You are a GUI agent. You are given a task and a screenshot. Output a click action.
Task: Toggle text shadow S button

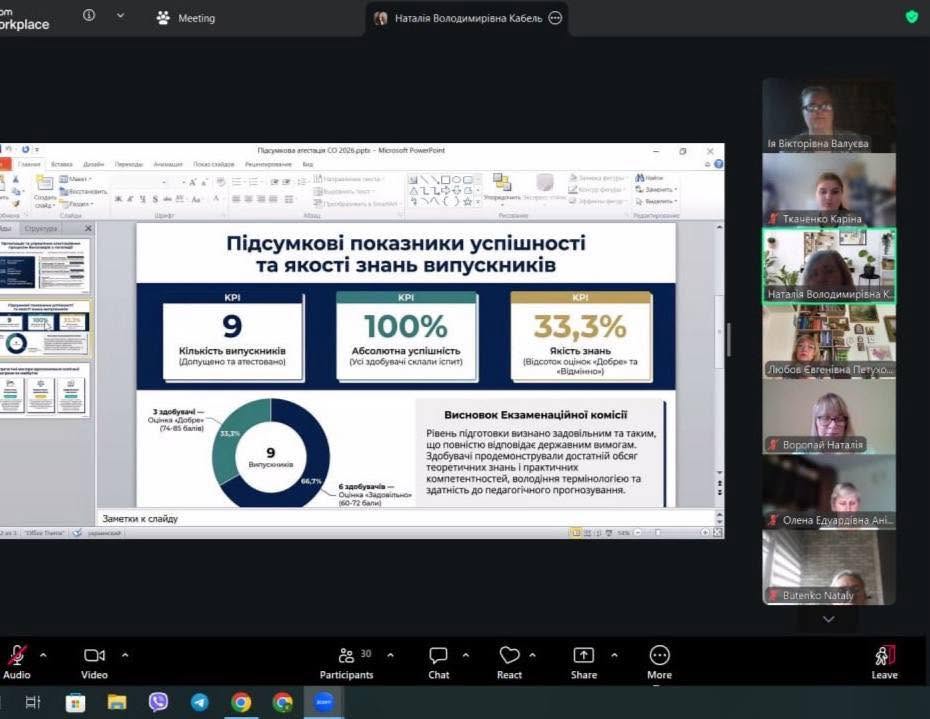point(155,199)
